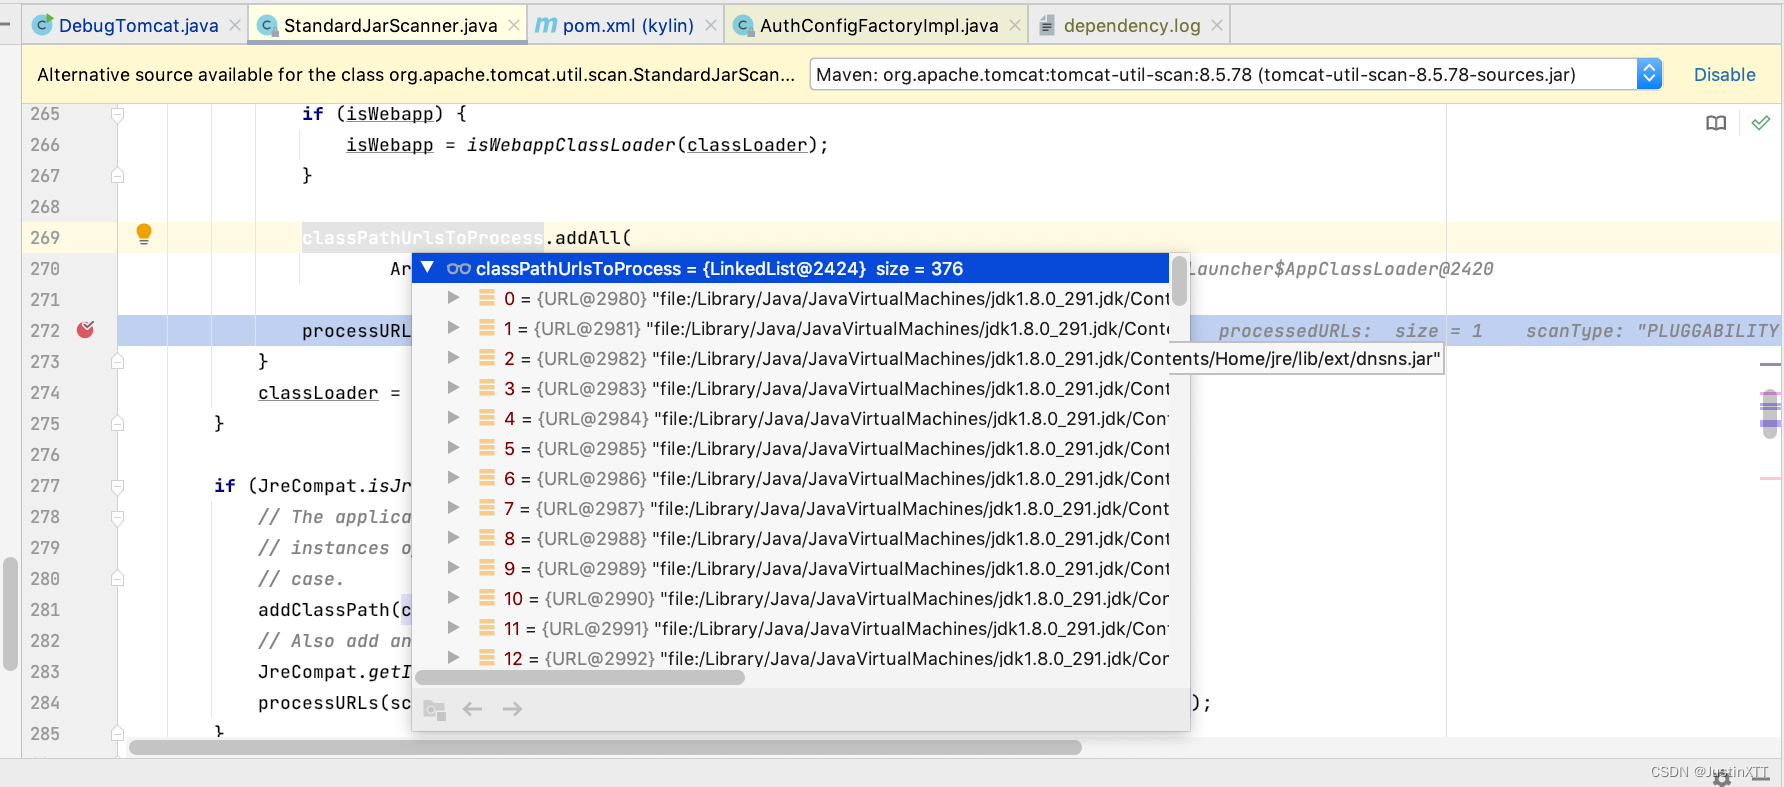Expand list element 1 URL@2981
The height and width of the screenshot is (787, 1784).
coord(453,328)
